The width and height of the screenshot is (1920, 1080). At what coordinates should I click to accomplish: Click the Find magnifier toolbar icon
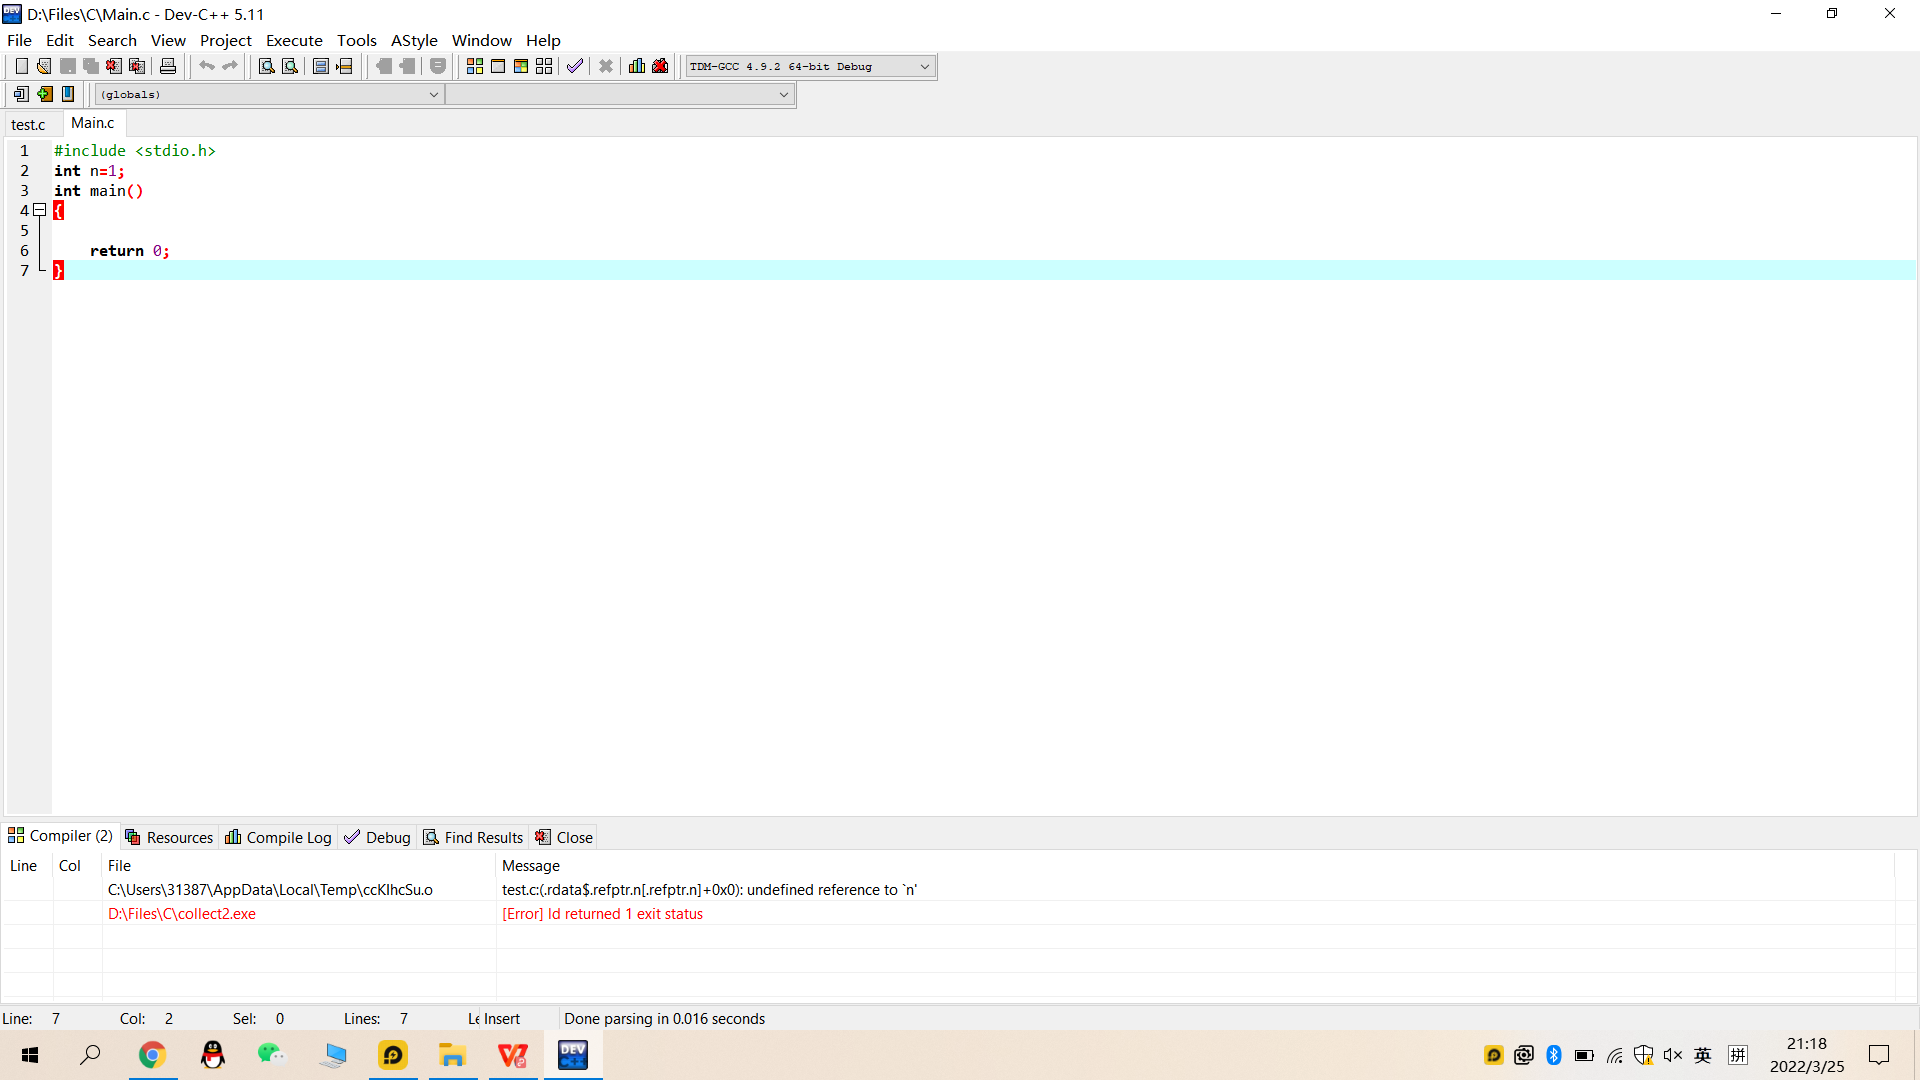[266, 66]
